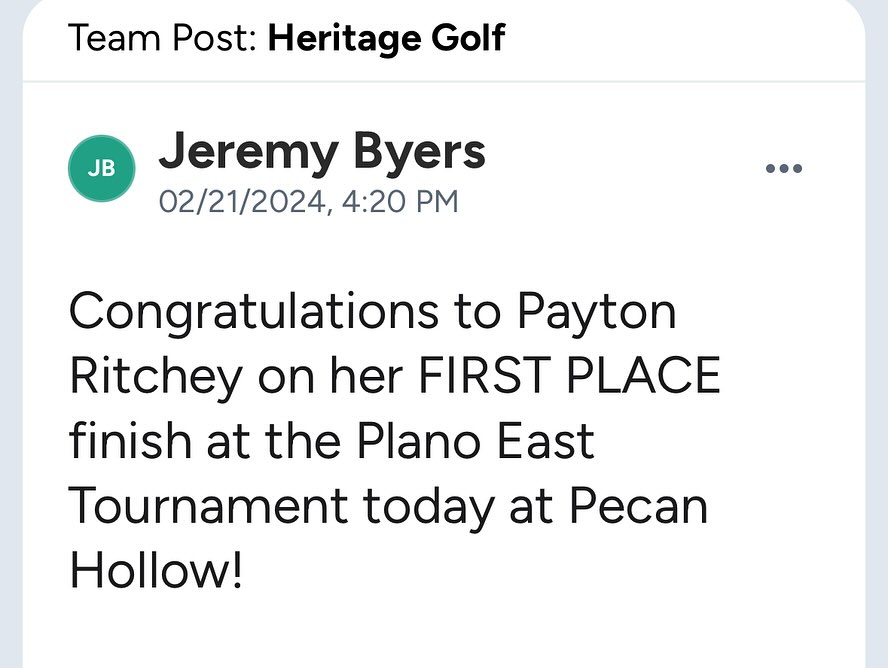Click the surname "Byers" in the author name
Screen dimensions: 888x668
point(419,152)
